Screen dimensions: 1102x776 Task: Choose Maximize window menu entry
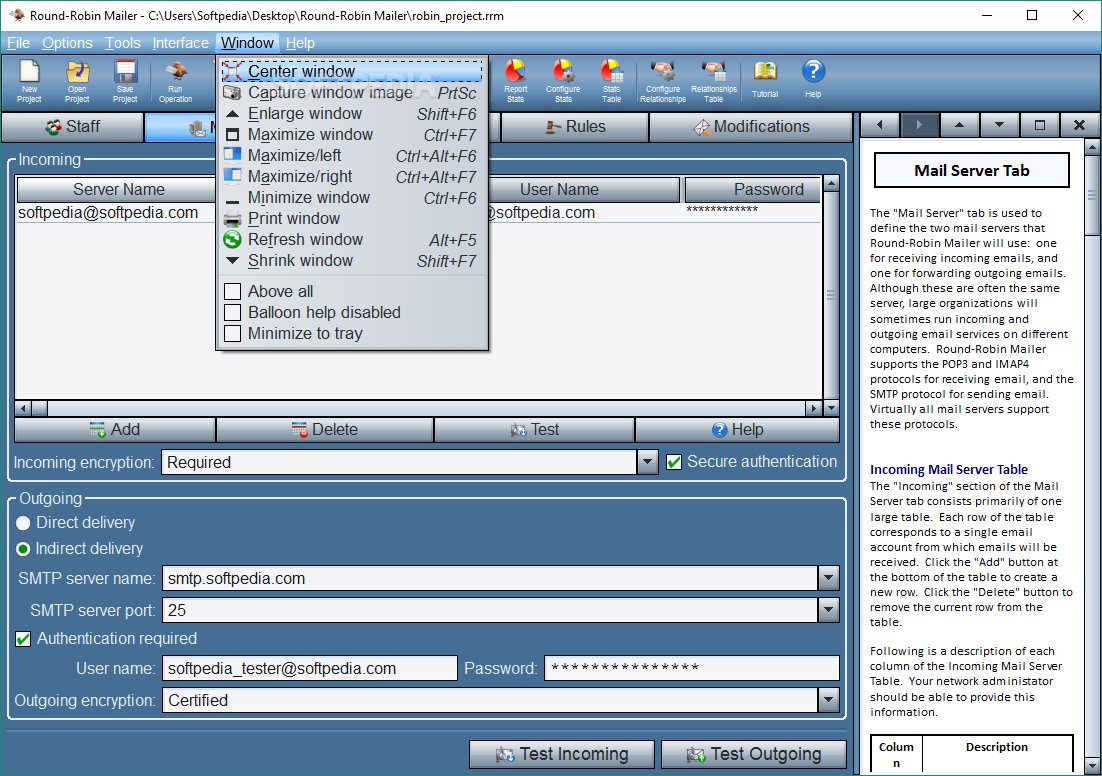352,135
